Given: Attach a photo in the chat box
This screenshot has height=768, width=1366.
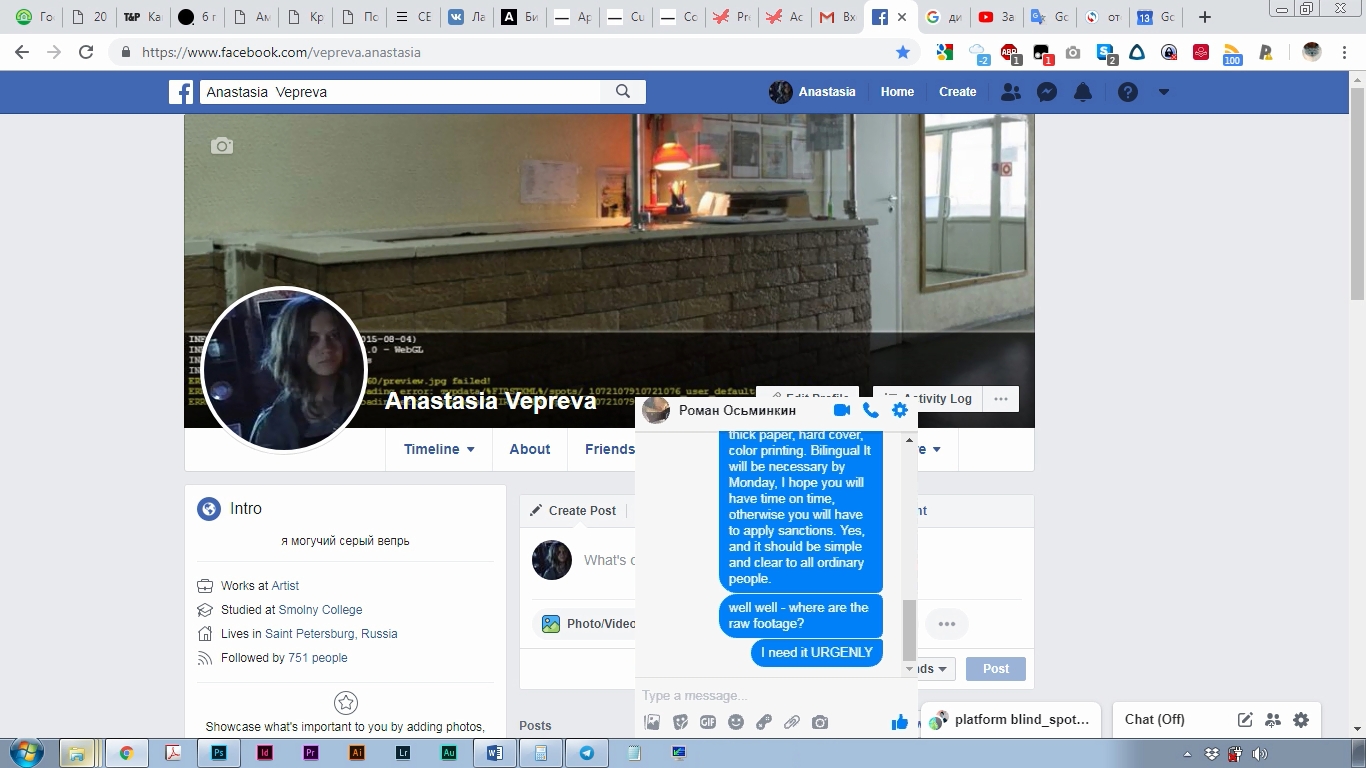Looking at the screenshot, I should pos(652,722).
